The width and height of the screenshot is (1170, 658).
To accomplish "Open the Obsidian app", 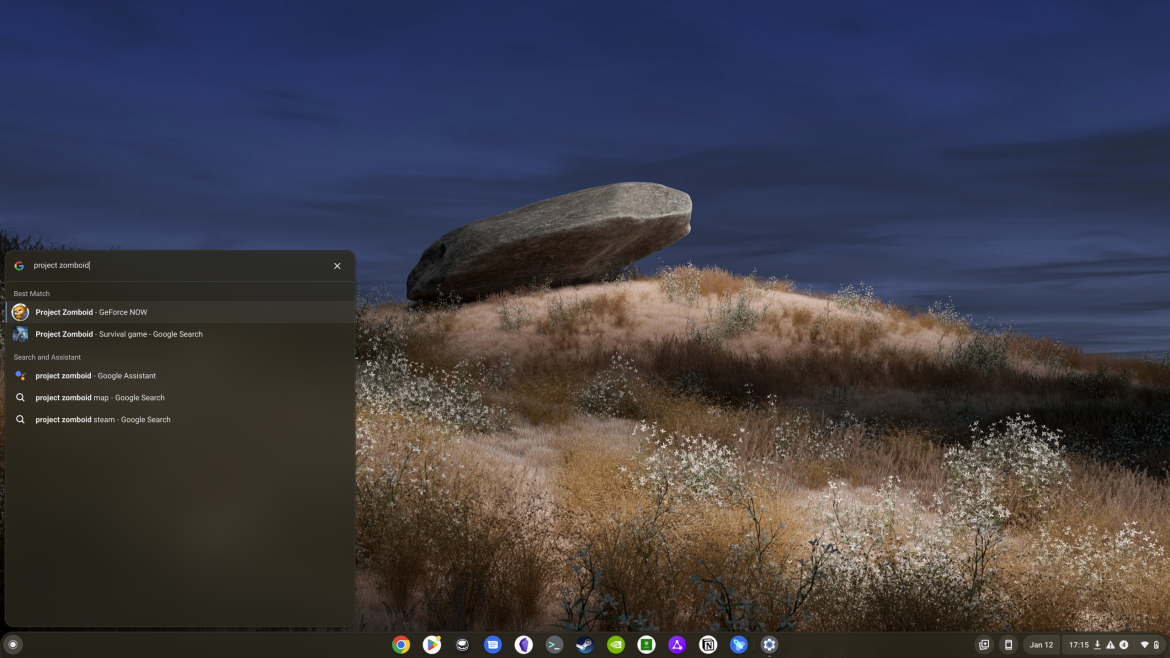I will pos(523,645).
